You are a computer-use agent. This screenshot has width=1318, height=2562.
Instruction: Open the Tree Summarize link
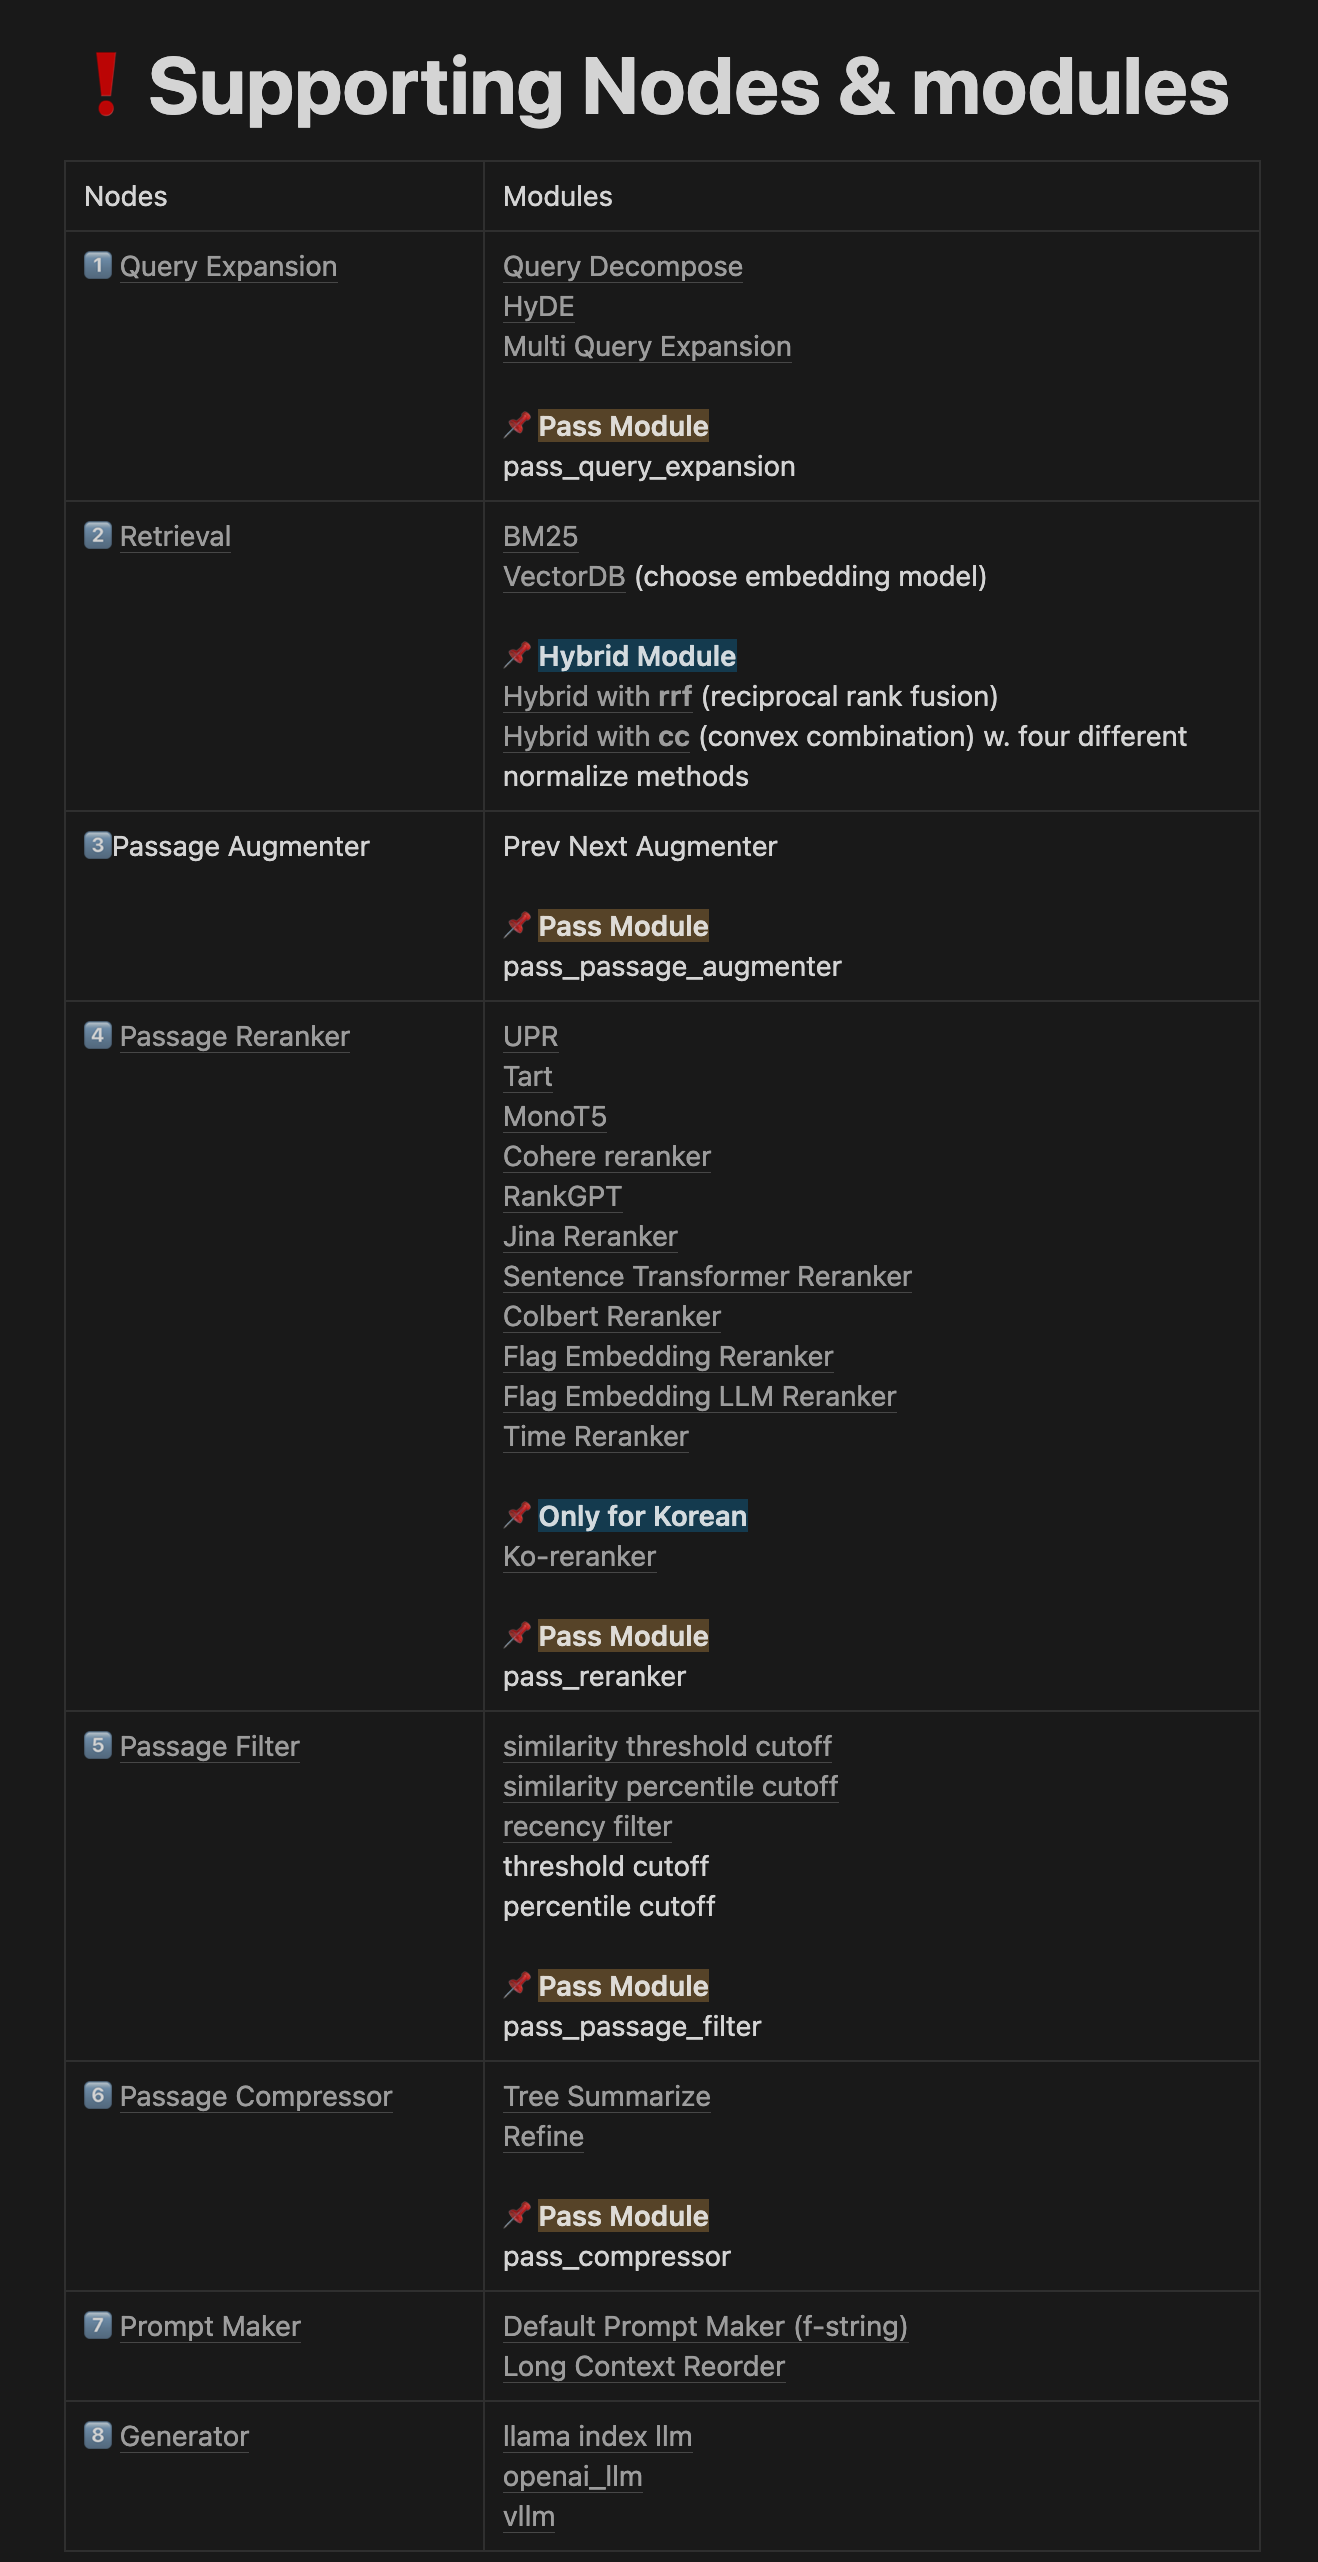(x=607, y=2097)
